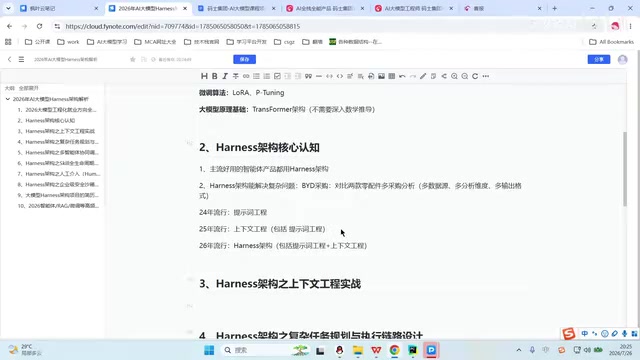
Task: Open outline item 10 in sidebar
Action: pyautogui.click(x=58, y=206)
